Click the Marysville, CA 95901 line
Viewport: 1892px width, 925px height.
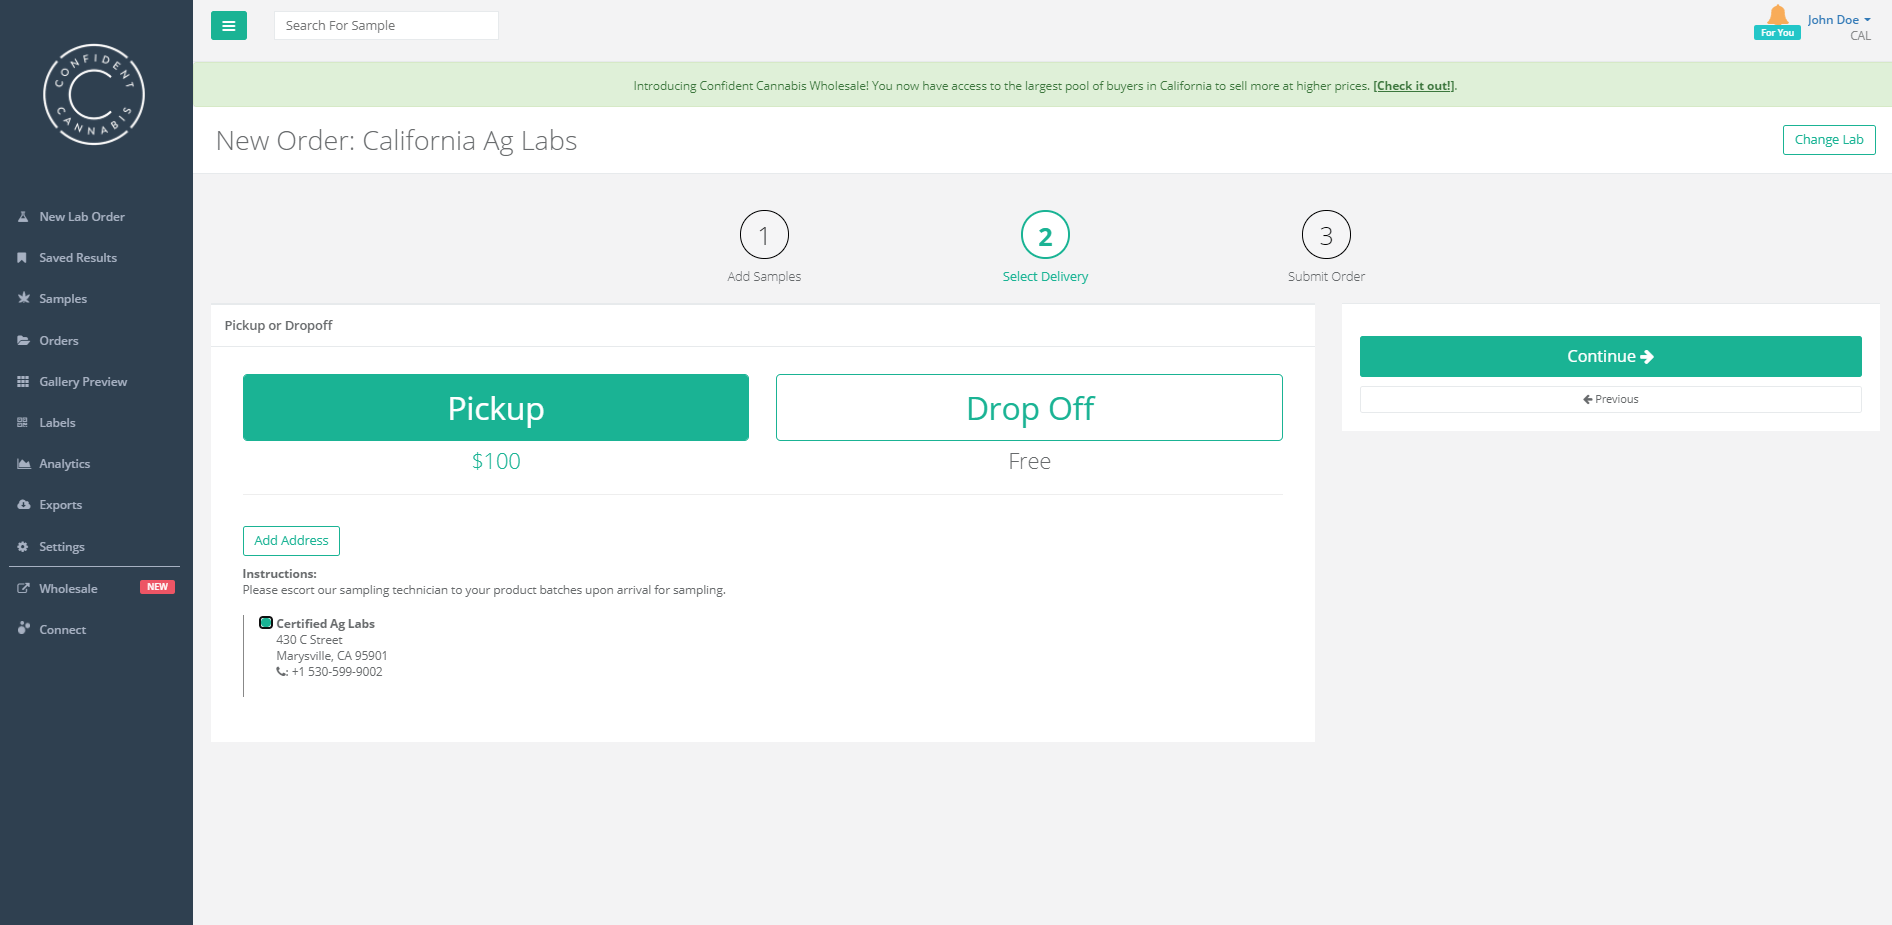(x=332, y=656)
